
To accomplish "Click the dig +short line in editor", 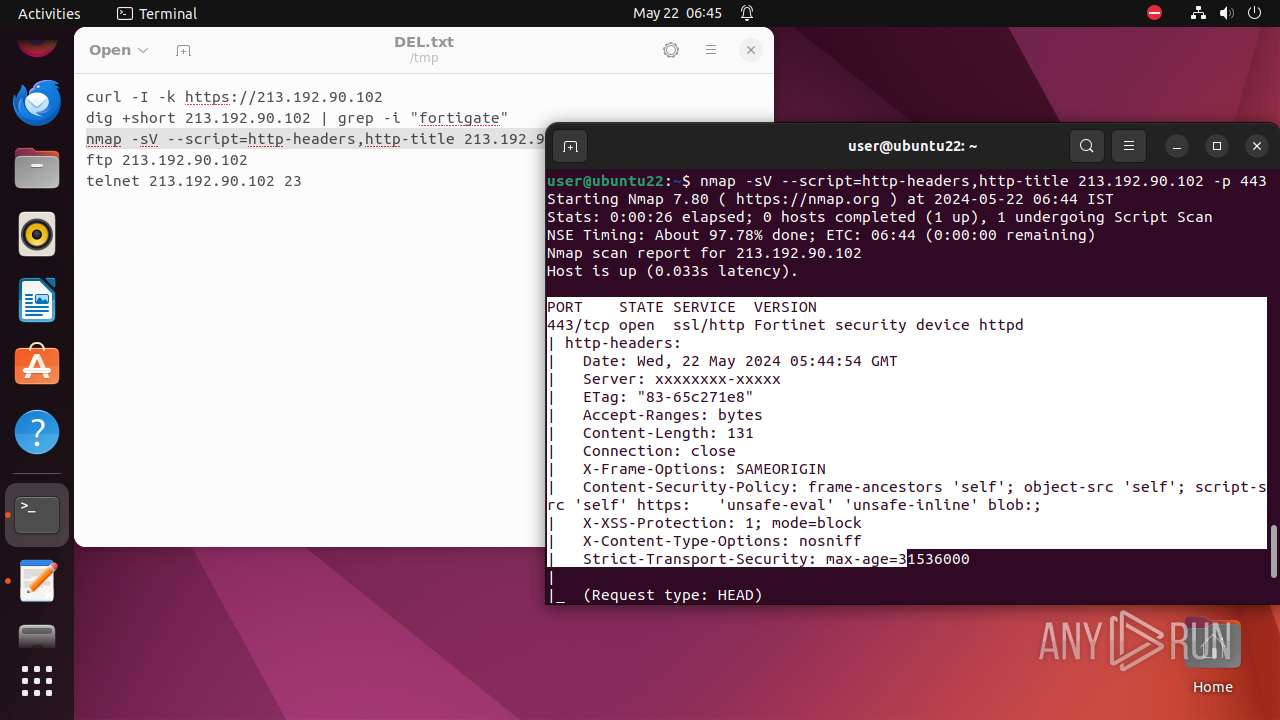I will [297, 118].
